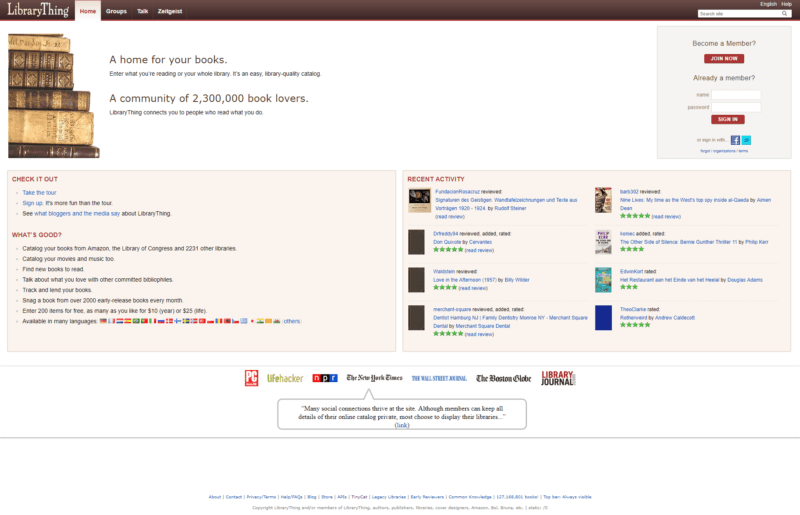800x515 pixels.
Task: Select the Spanish flag language
Action: 128,321
